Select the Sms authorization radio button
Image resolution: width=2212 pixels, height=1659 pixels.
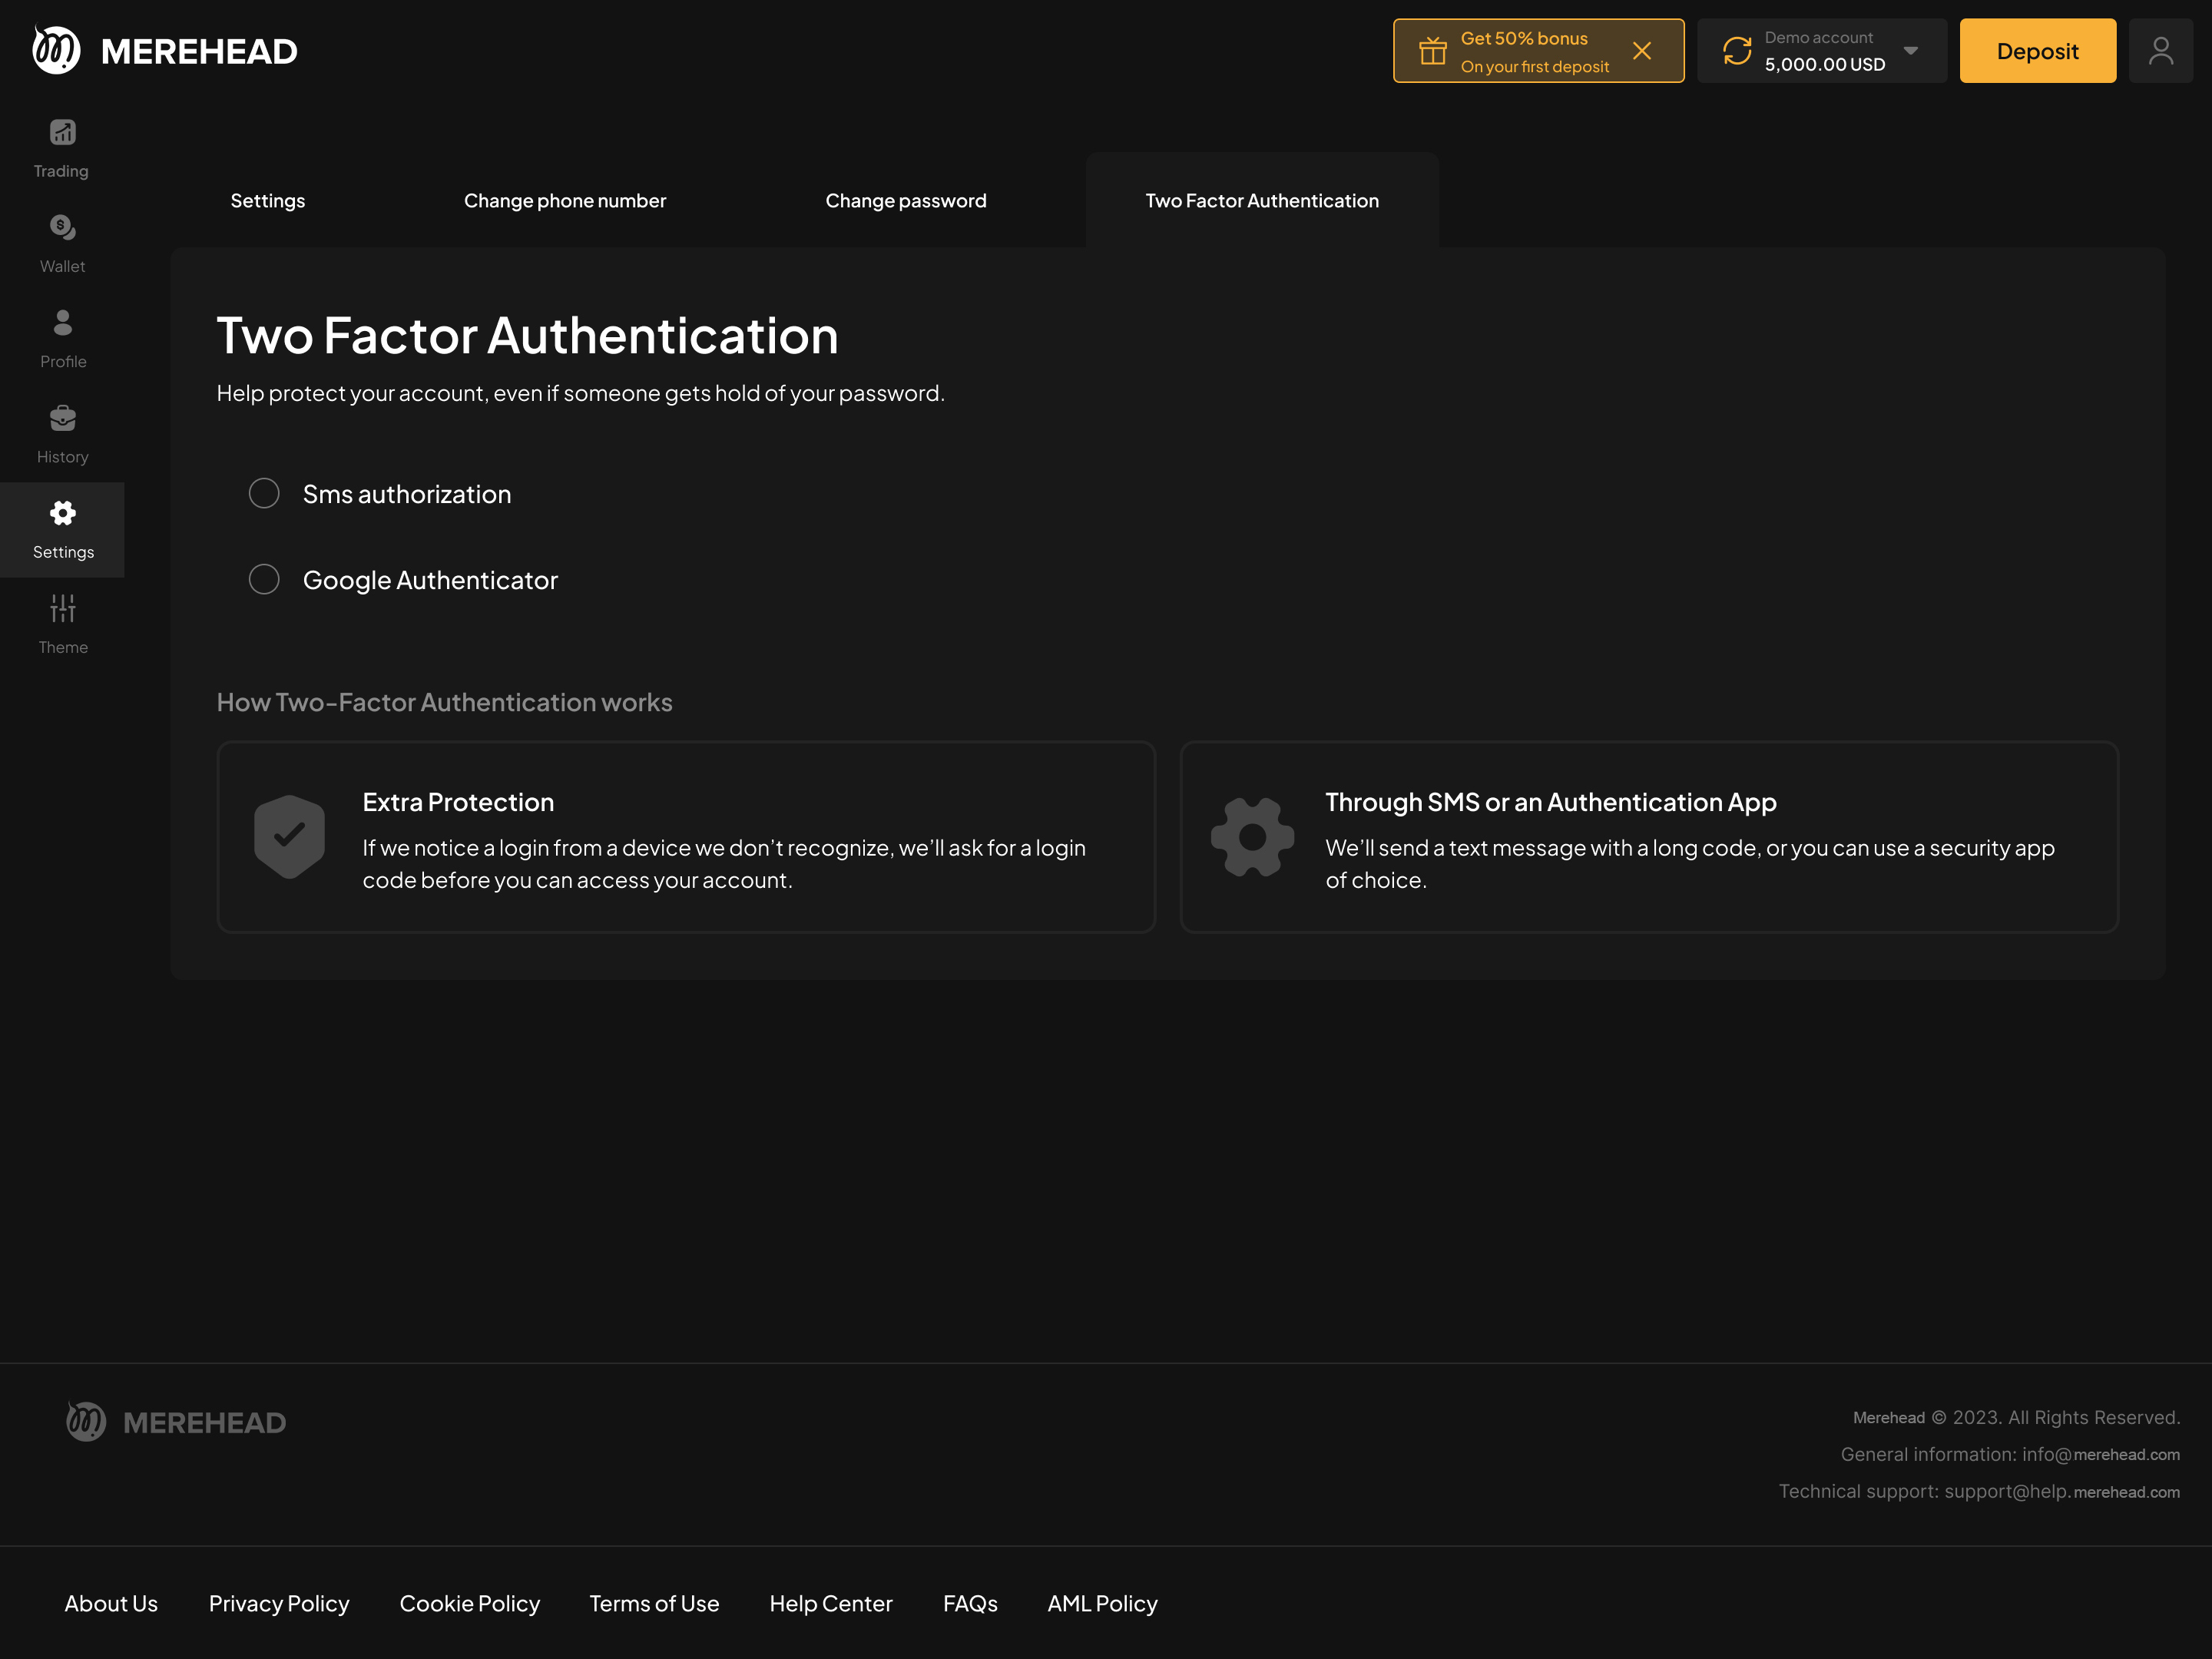coord(264,493)
